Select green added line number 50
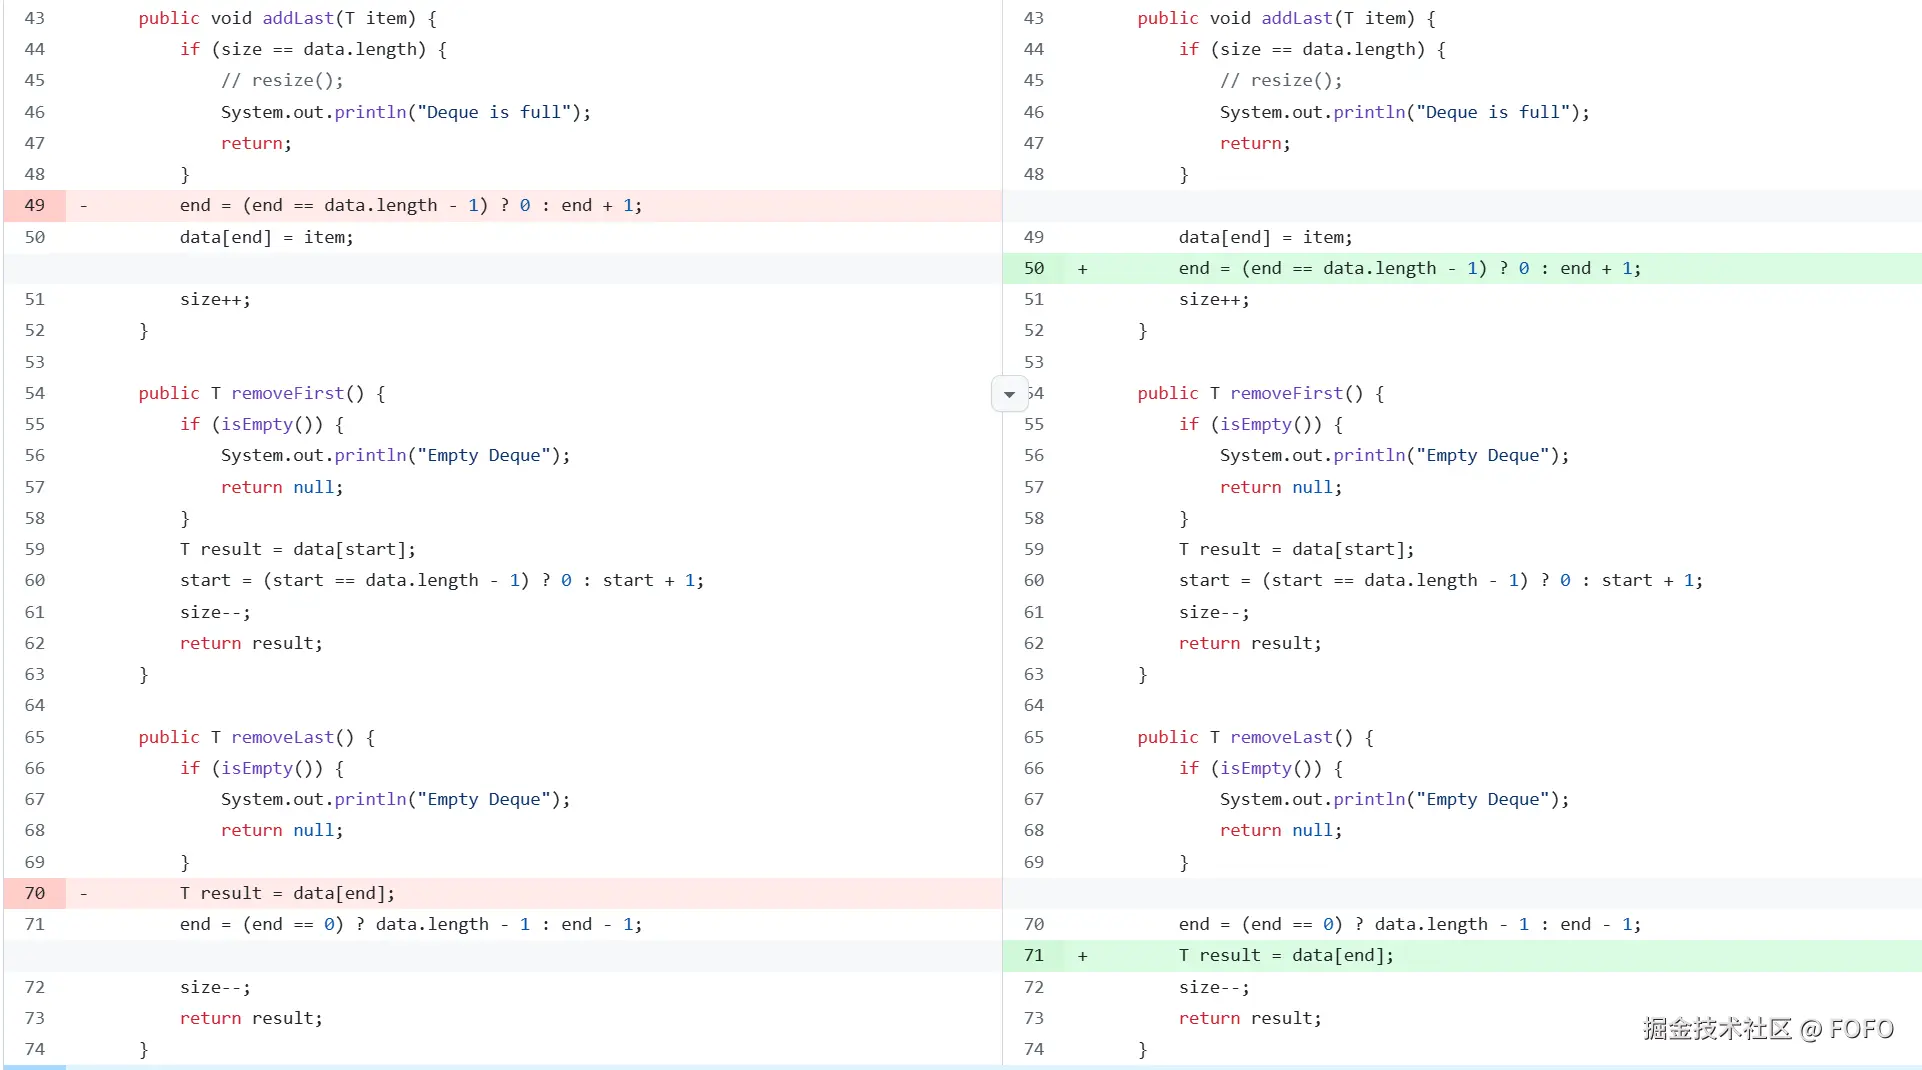Screen dimensions: 1922x1070 [1034, 269]
